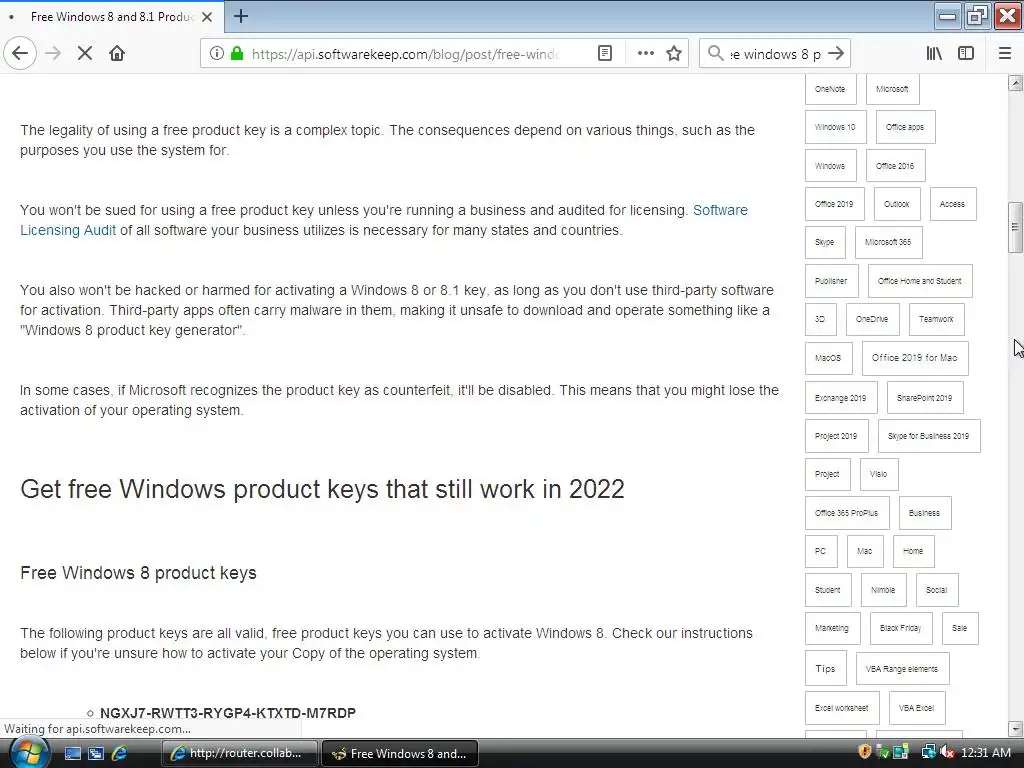Image resolution: width=1024 pixels, height=768 pixels.
Task: Open the Microsoft 365 tag
Action: point(888,242)
